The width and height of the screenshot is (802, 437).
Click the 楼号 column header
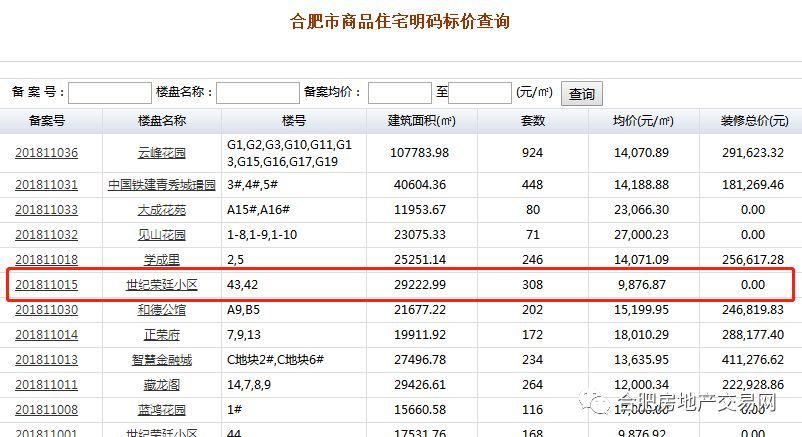tap(294, 121)
